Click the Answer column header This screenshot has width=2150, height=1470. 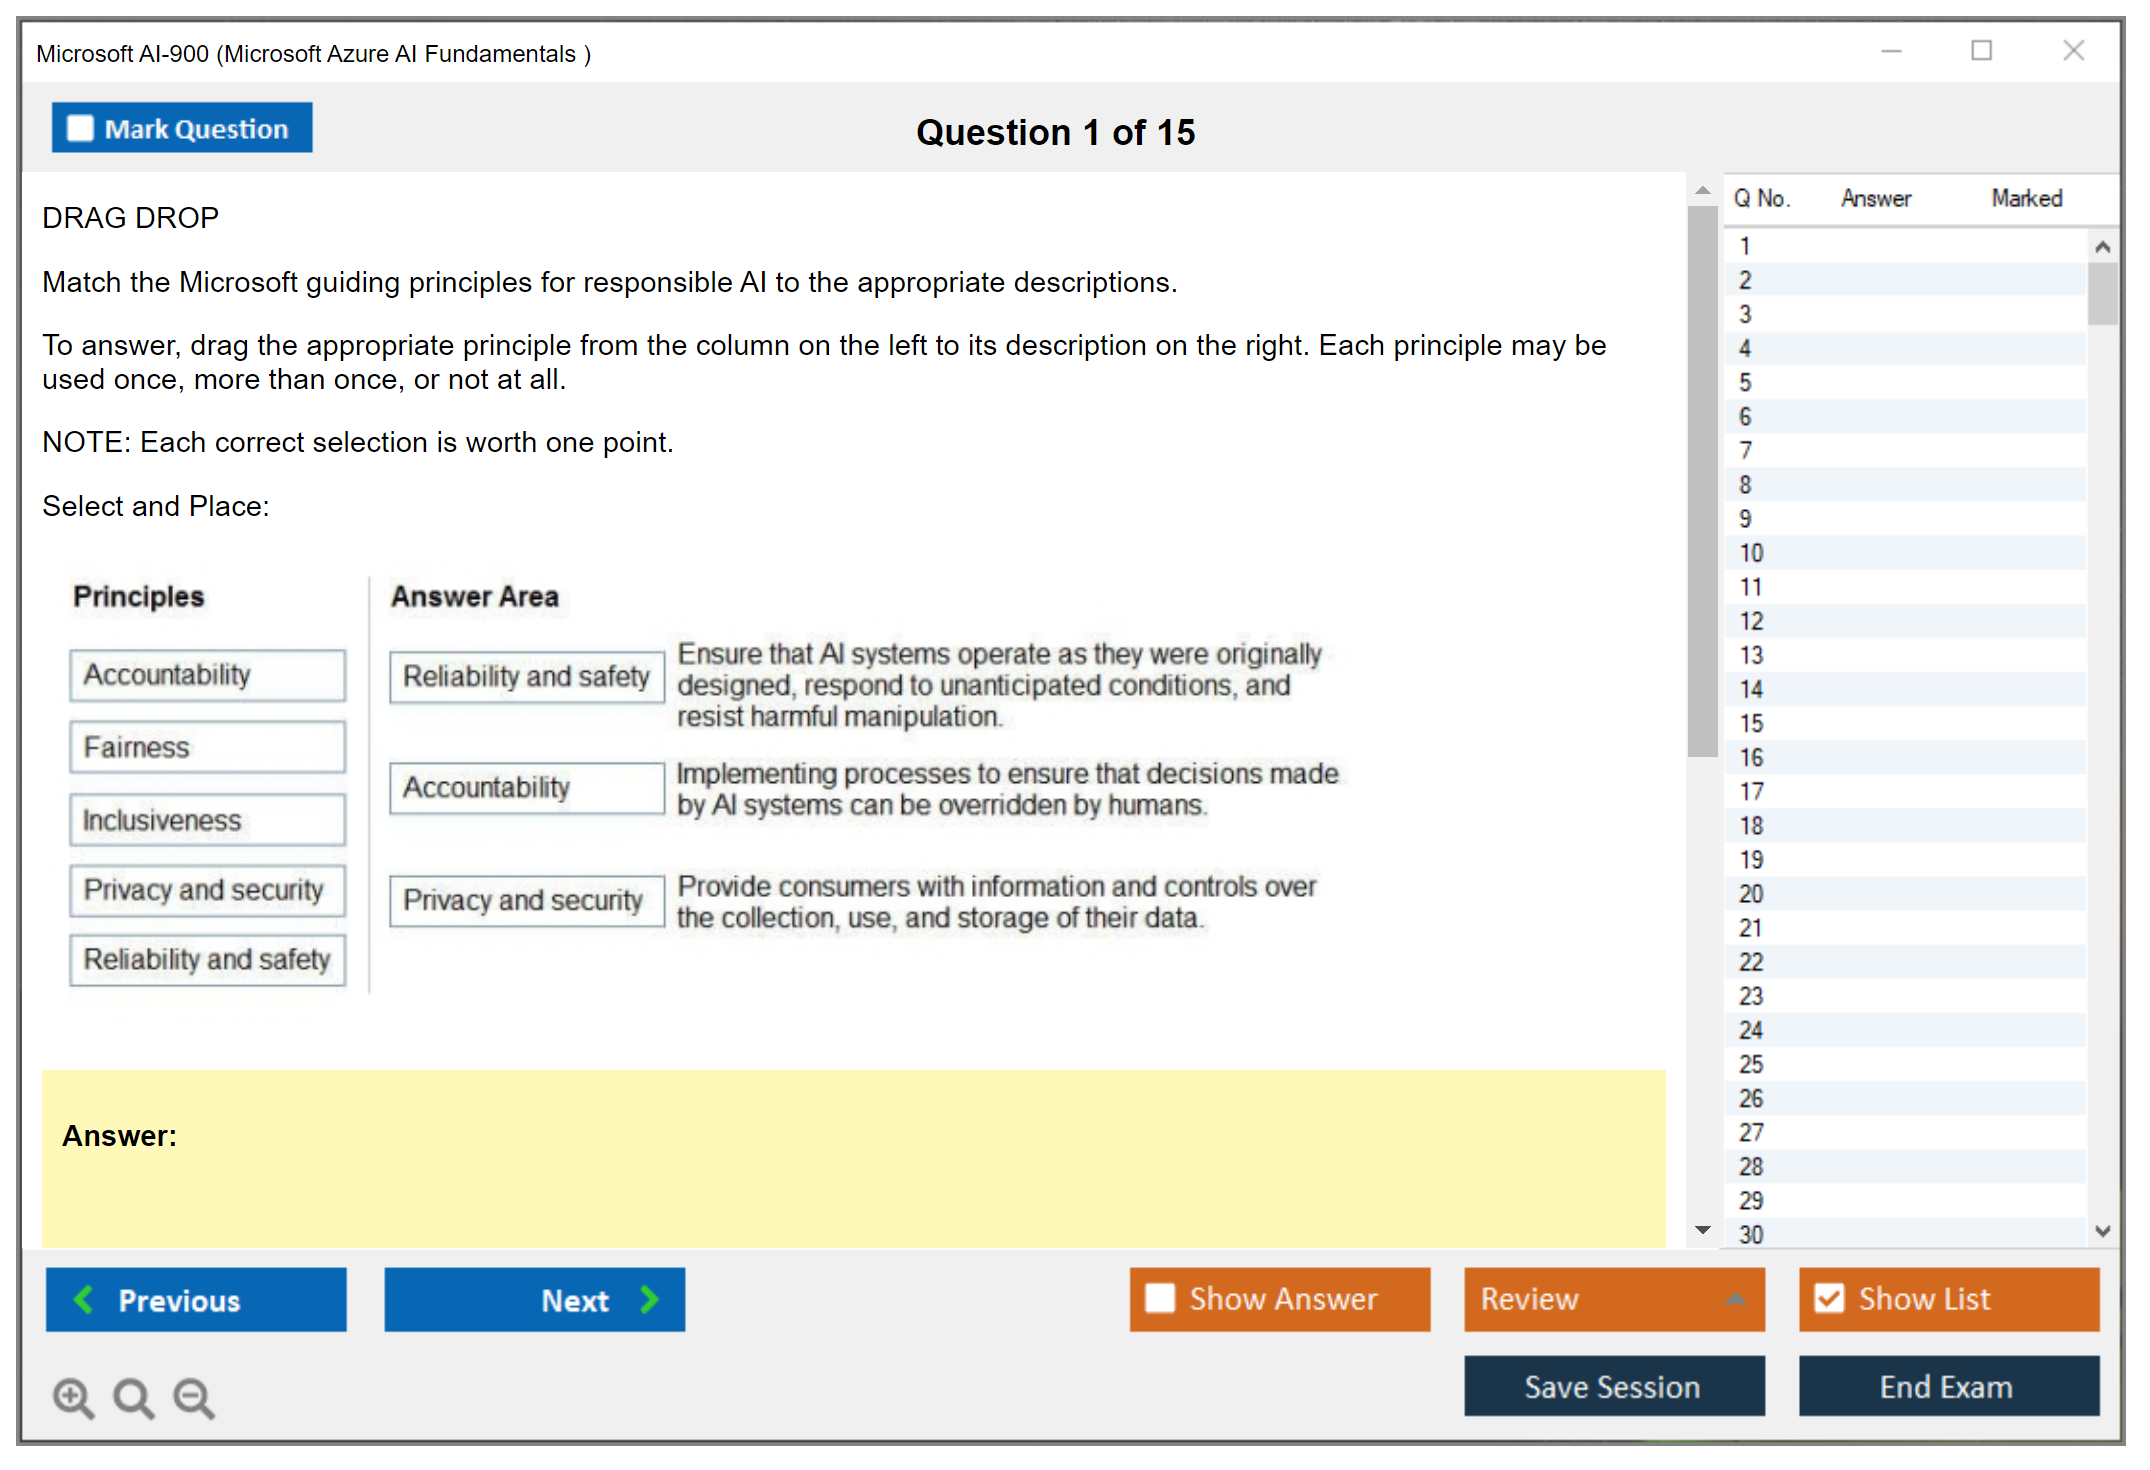[1875, 198]
